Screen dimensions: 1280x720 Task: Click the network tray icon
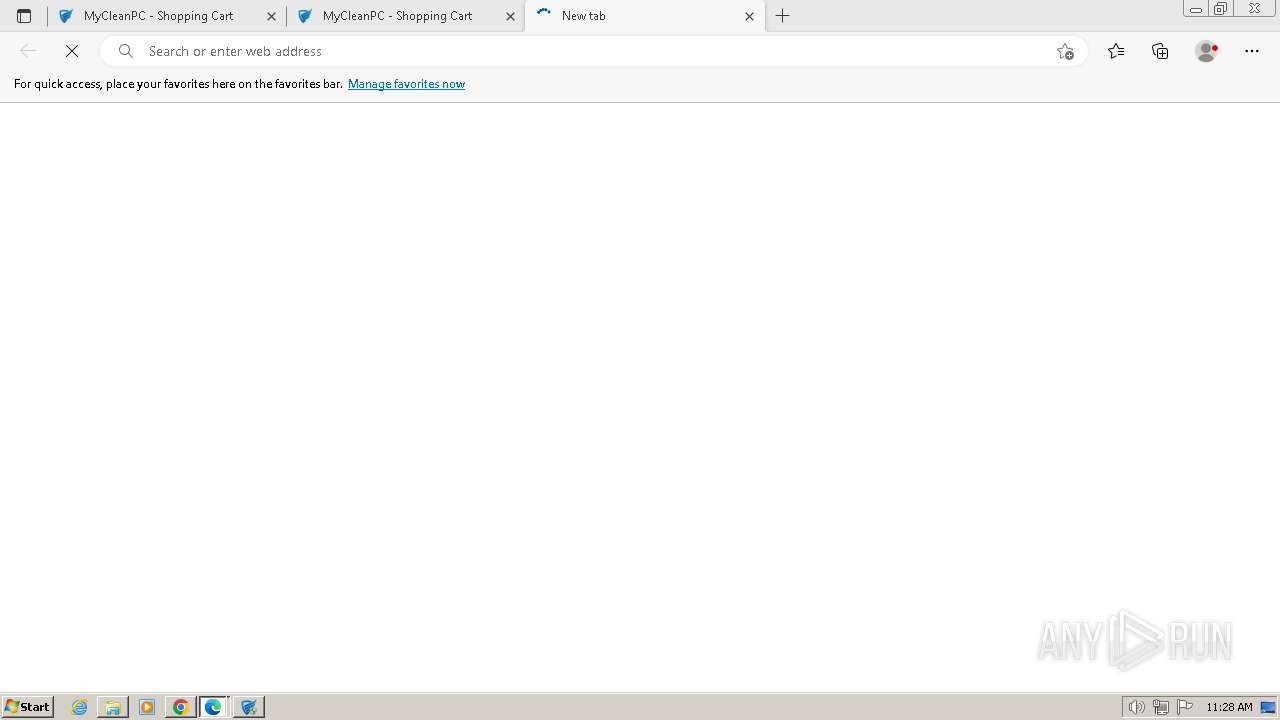(x=1161, y=707)
